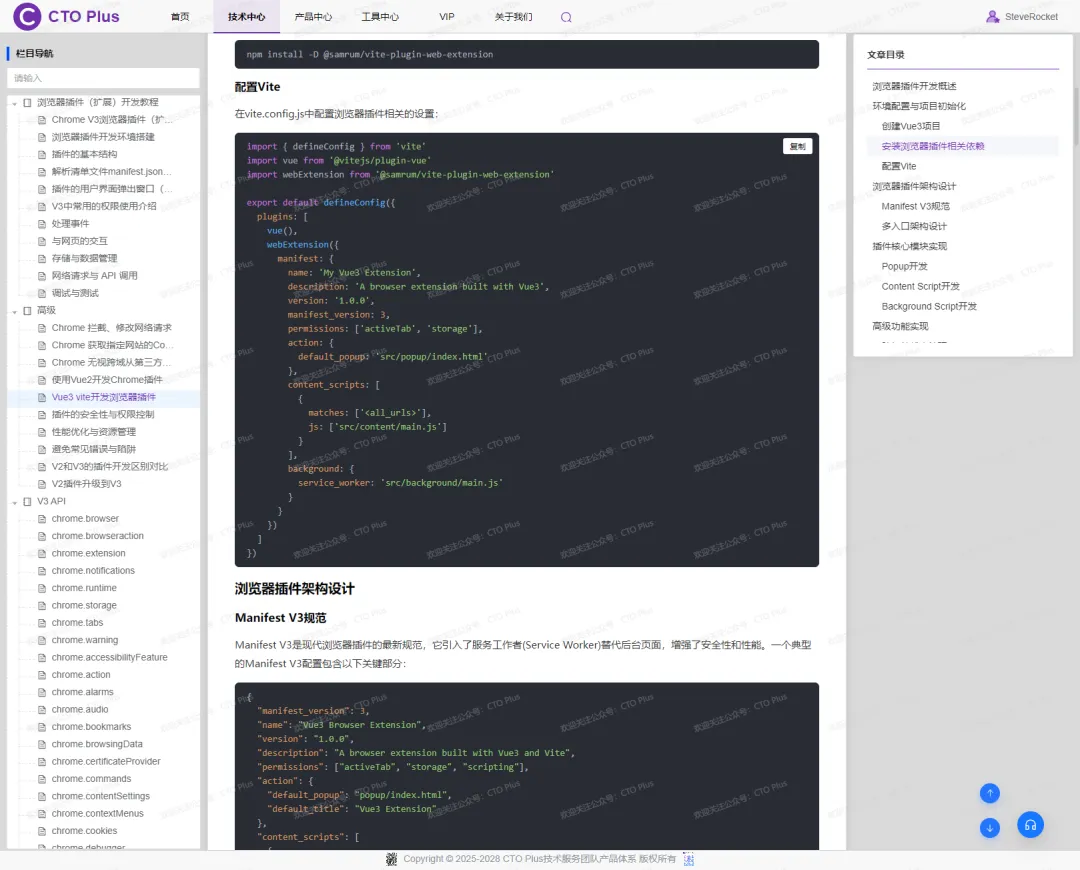Open 插件的基本结构 tree item

[x=84, y=154]
